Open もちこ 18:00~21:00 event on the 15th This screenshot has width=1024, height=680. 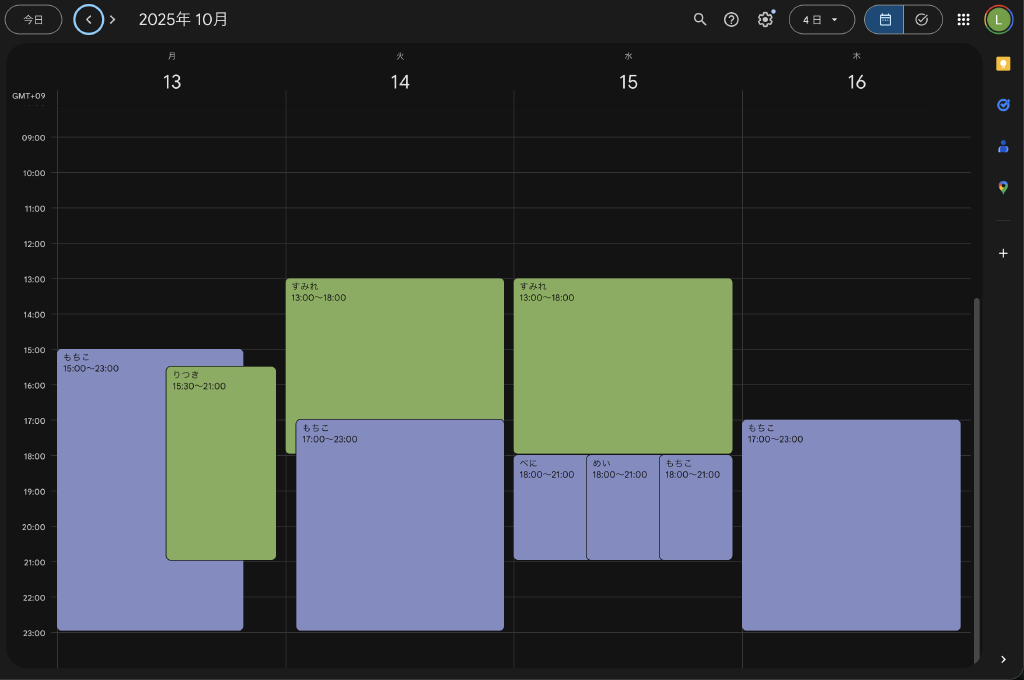[x=696, y=508]
